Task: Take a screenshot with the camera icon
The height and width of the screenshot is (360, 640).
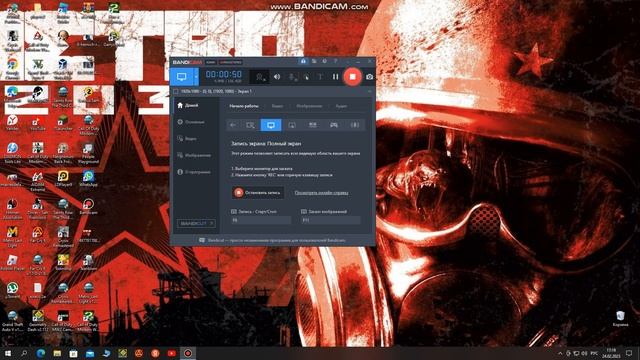Action: point(369,77)
